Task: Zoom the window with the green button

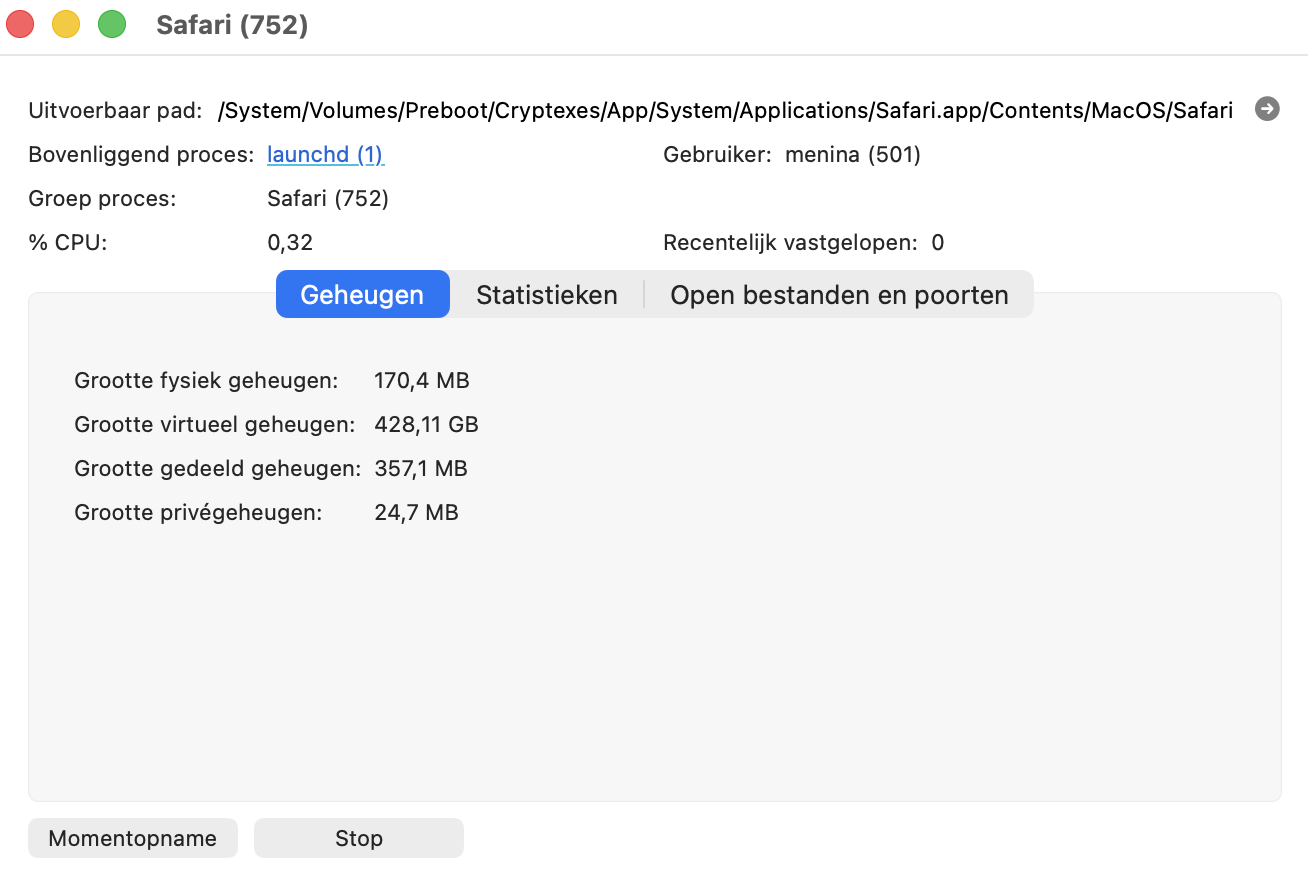Action: tap(112, 23)
